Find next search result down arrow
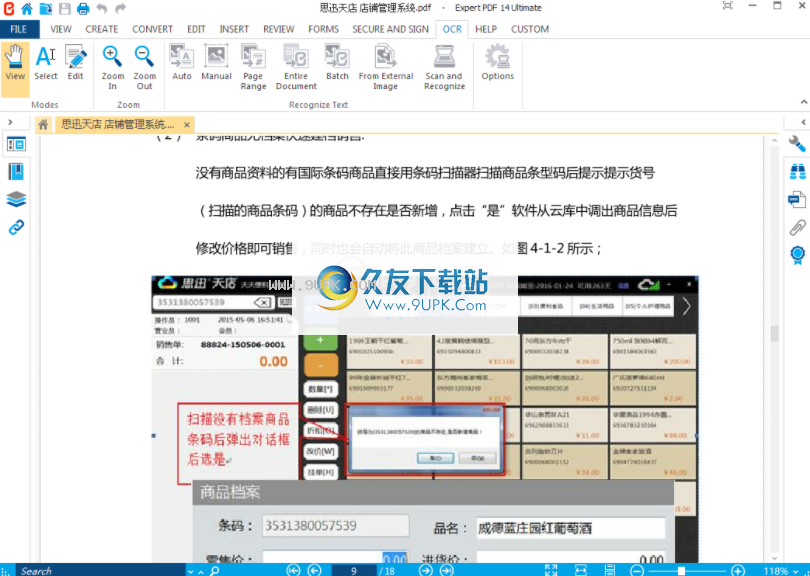This screenshot has width=810, height=576. tap(191, 571)
